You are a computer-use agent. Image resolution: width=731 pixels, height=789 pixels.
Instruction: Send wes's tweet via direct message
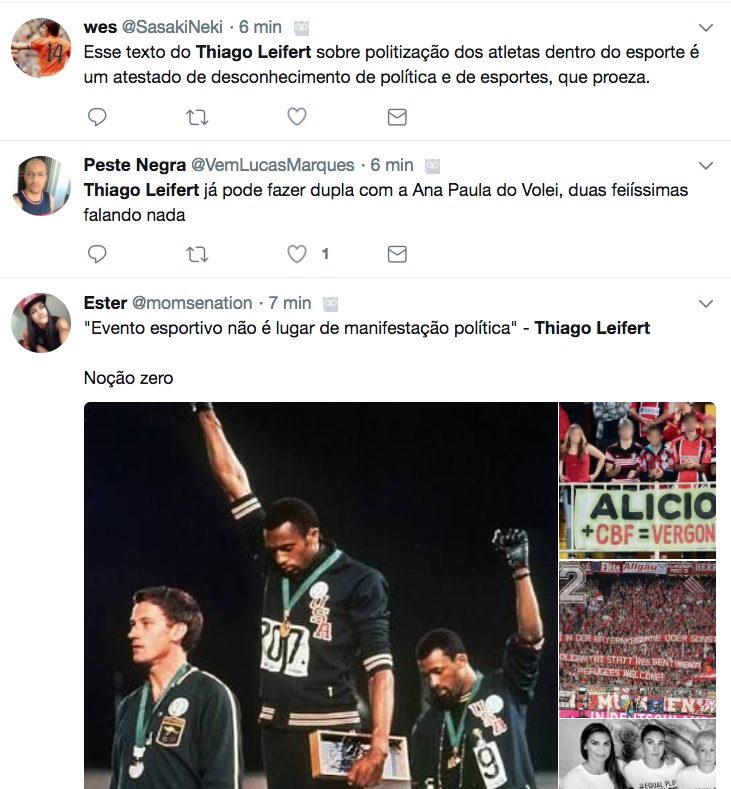click(x=397, y=117)
